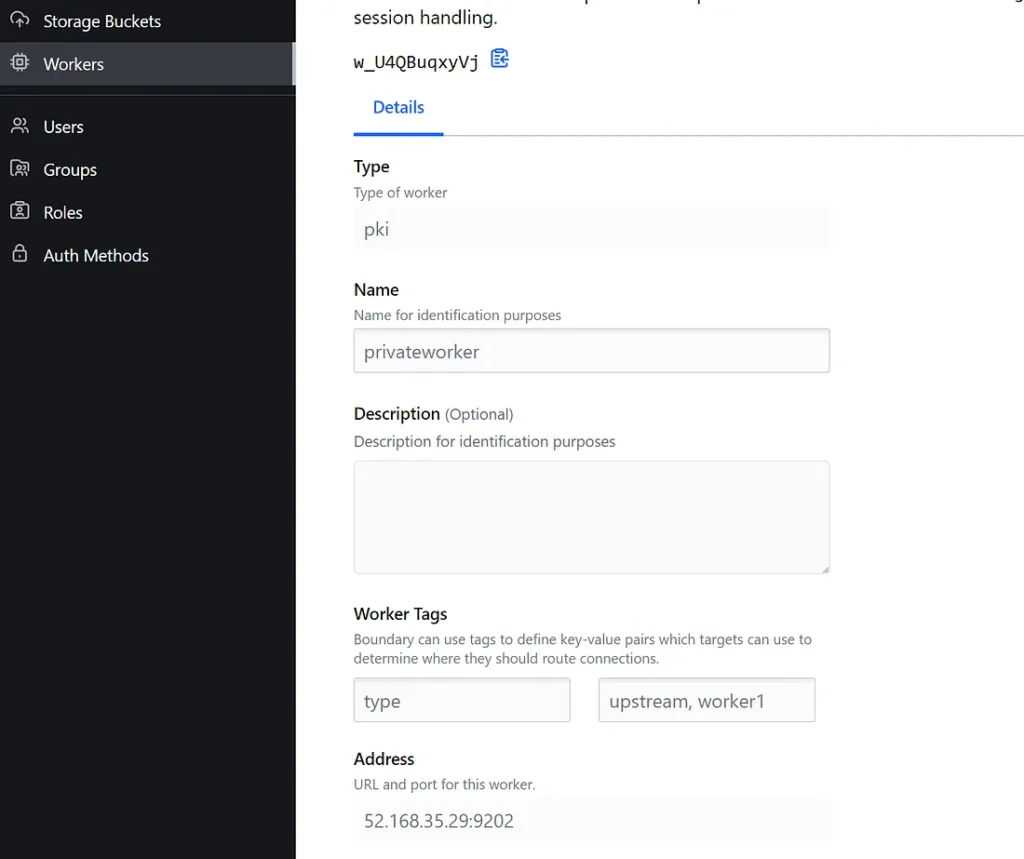Click the Auth Methods lock icon

click(19, 255)
